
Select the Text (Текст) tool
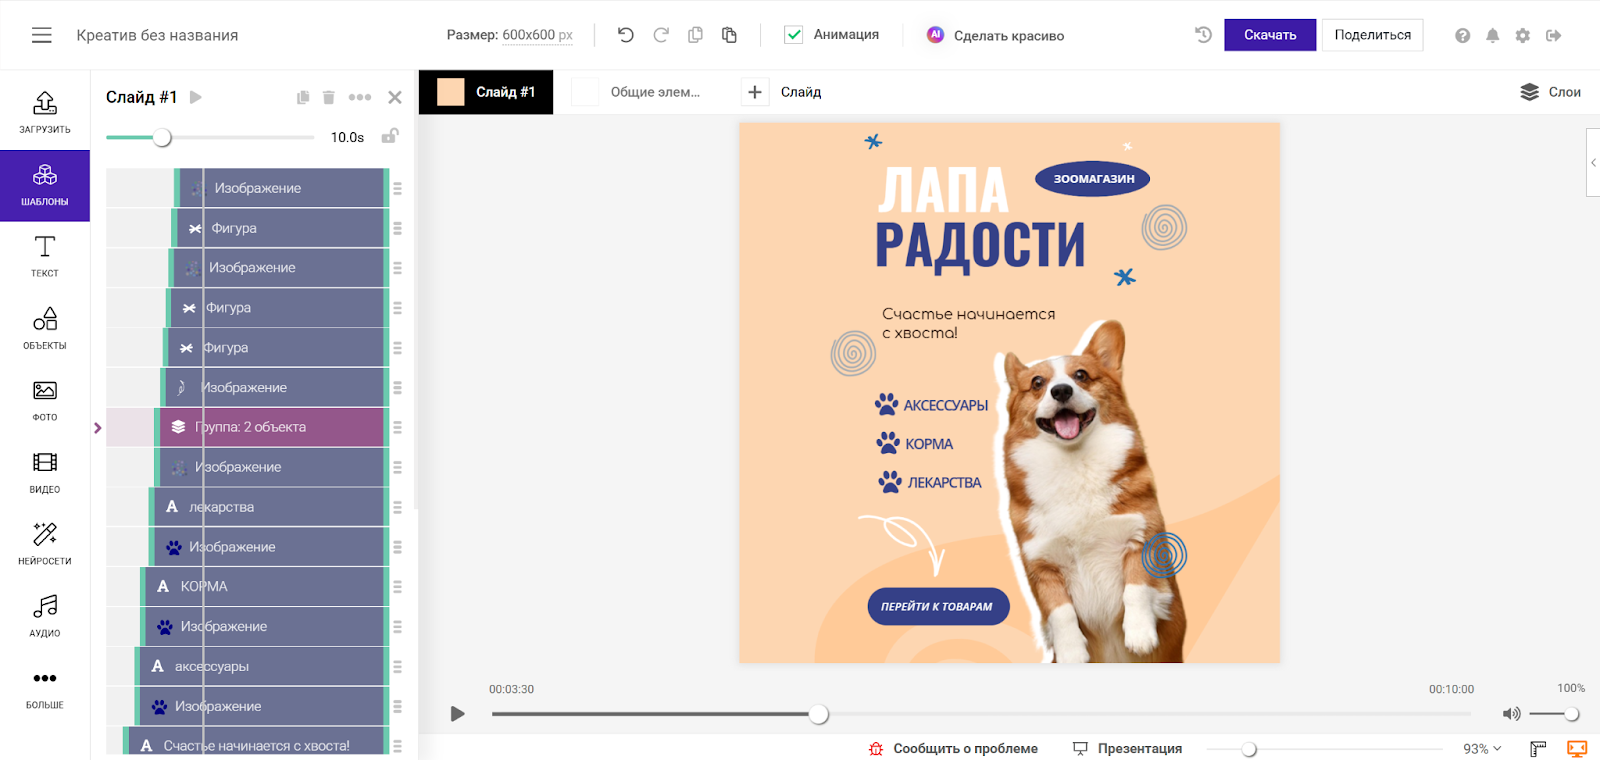[x=45, y=256]
